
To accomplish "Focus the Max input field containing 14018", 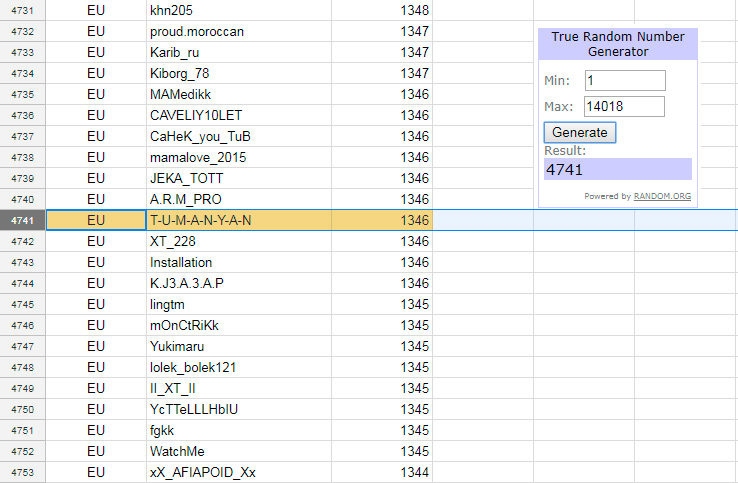I will [625, 106].
